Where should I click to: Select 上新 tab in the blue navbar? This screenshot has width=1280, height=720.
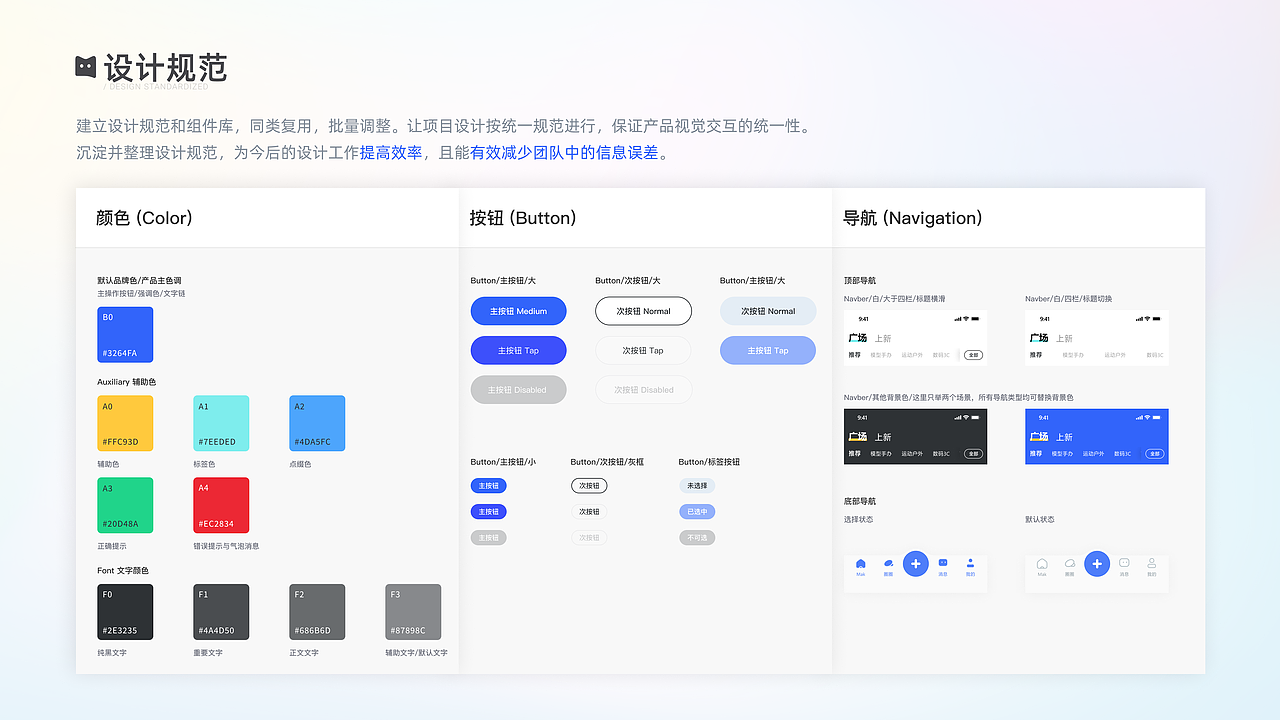click(1064, 437)
